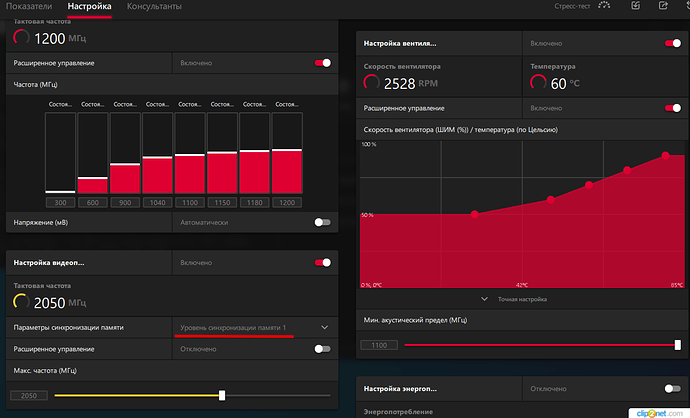690x418 pixels.
Task: Click the 2050 МГц memory clock reading
Action: 60,303
